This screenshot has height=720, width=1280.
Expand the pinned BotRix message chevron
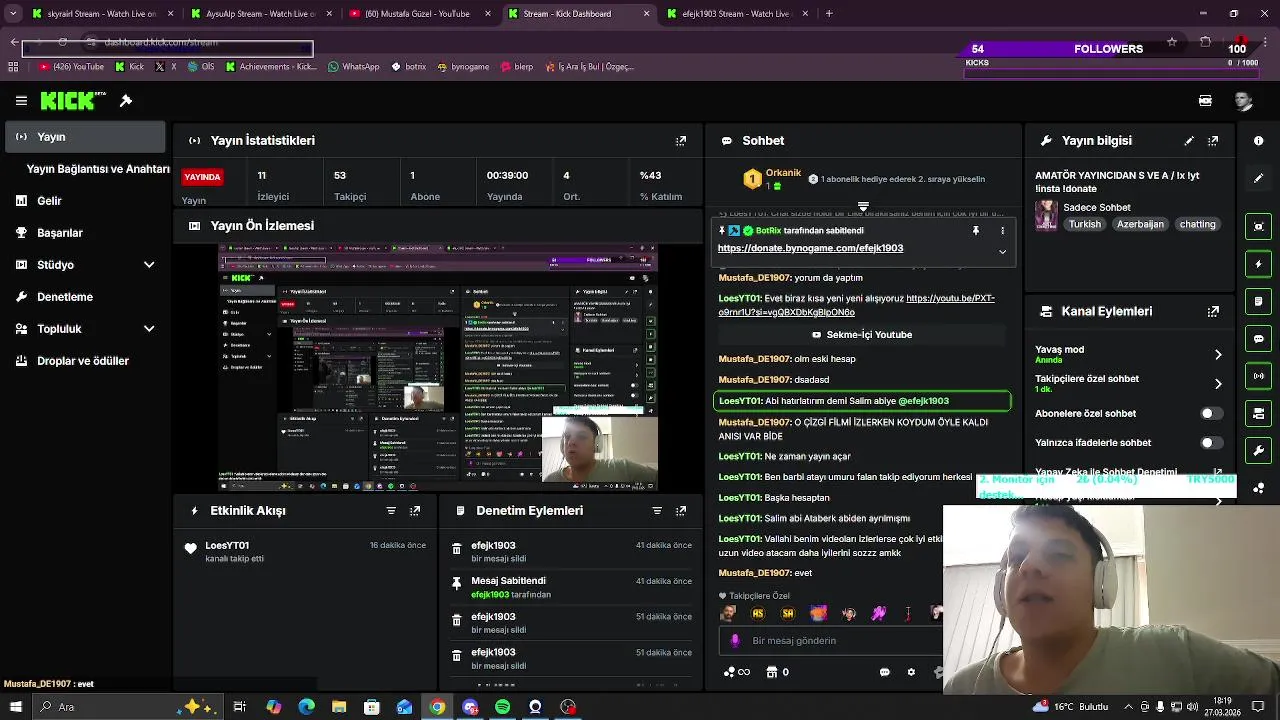pyautogui.click(x=1002, y=252)
